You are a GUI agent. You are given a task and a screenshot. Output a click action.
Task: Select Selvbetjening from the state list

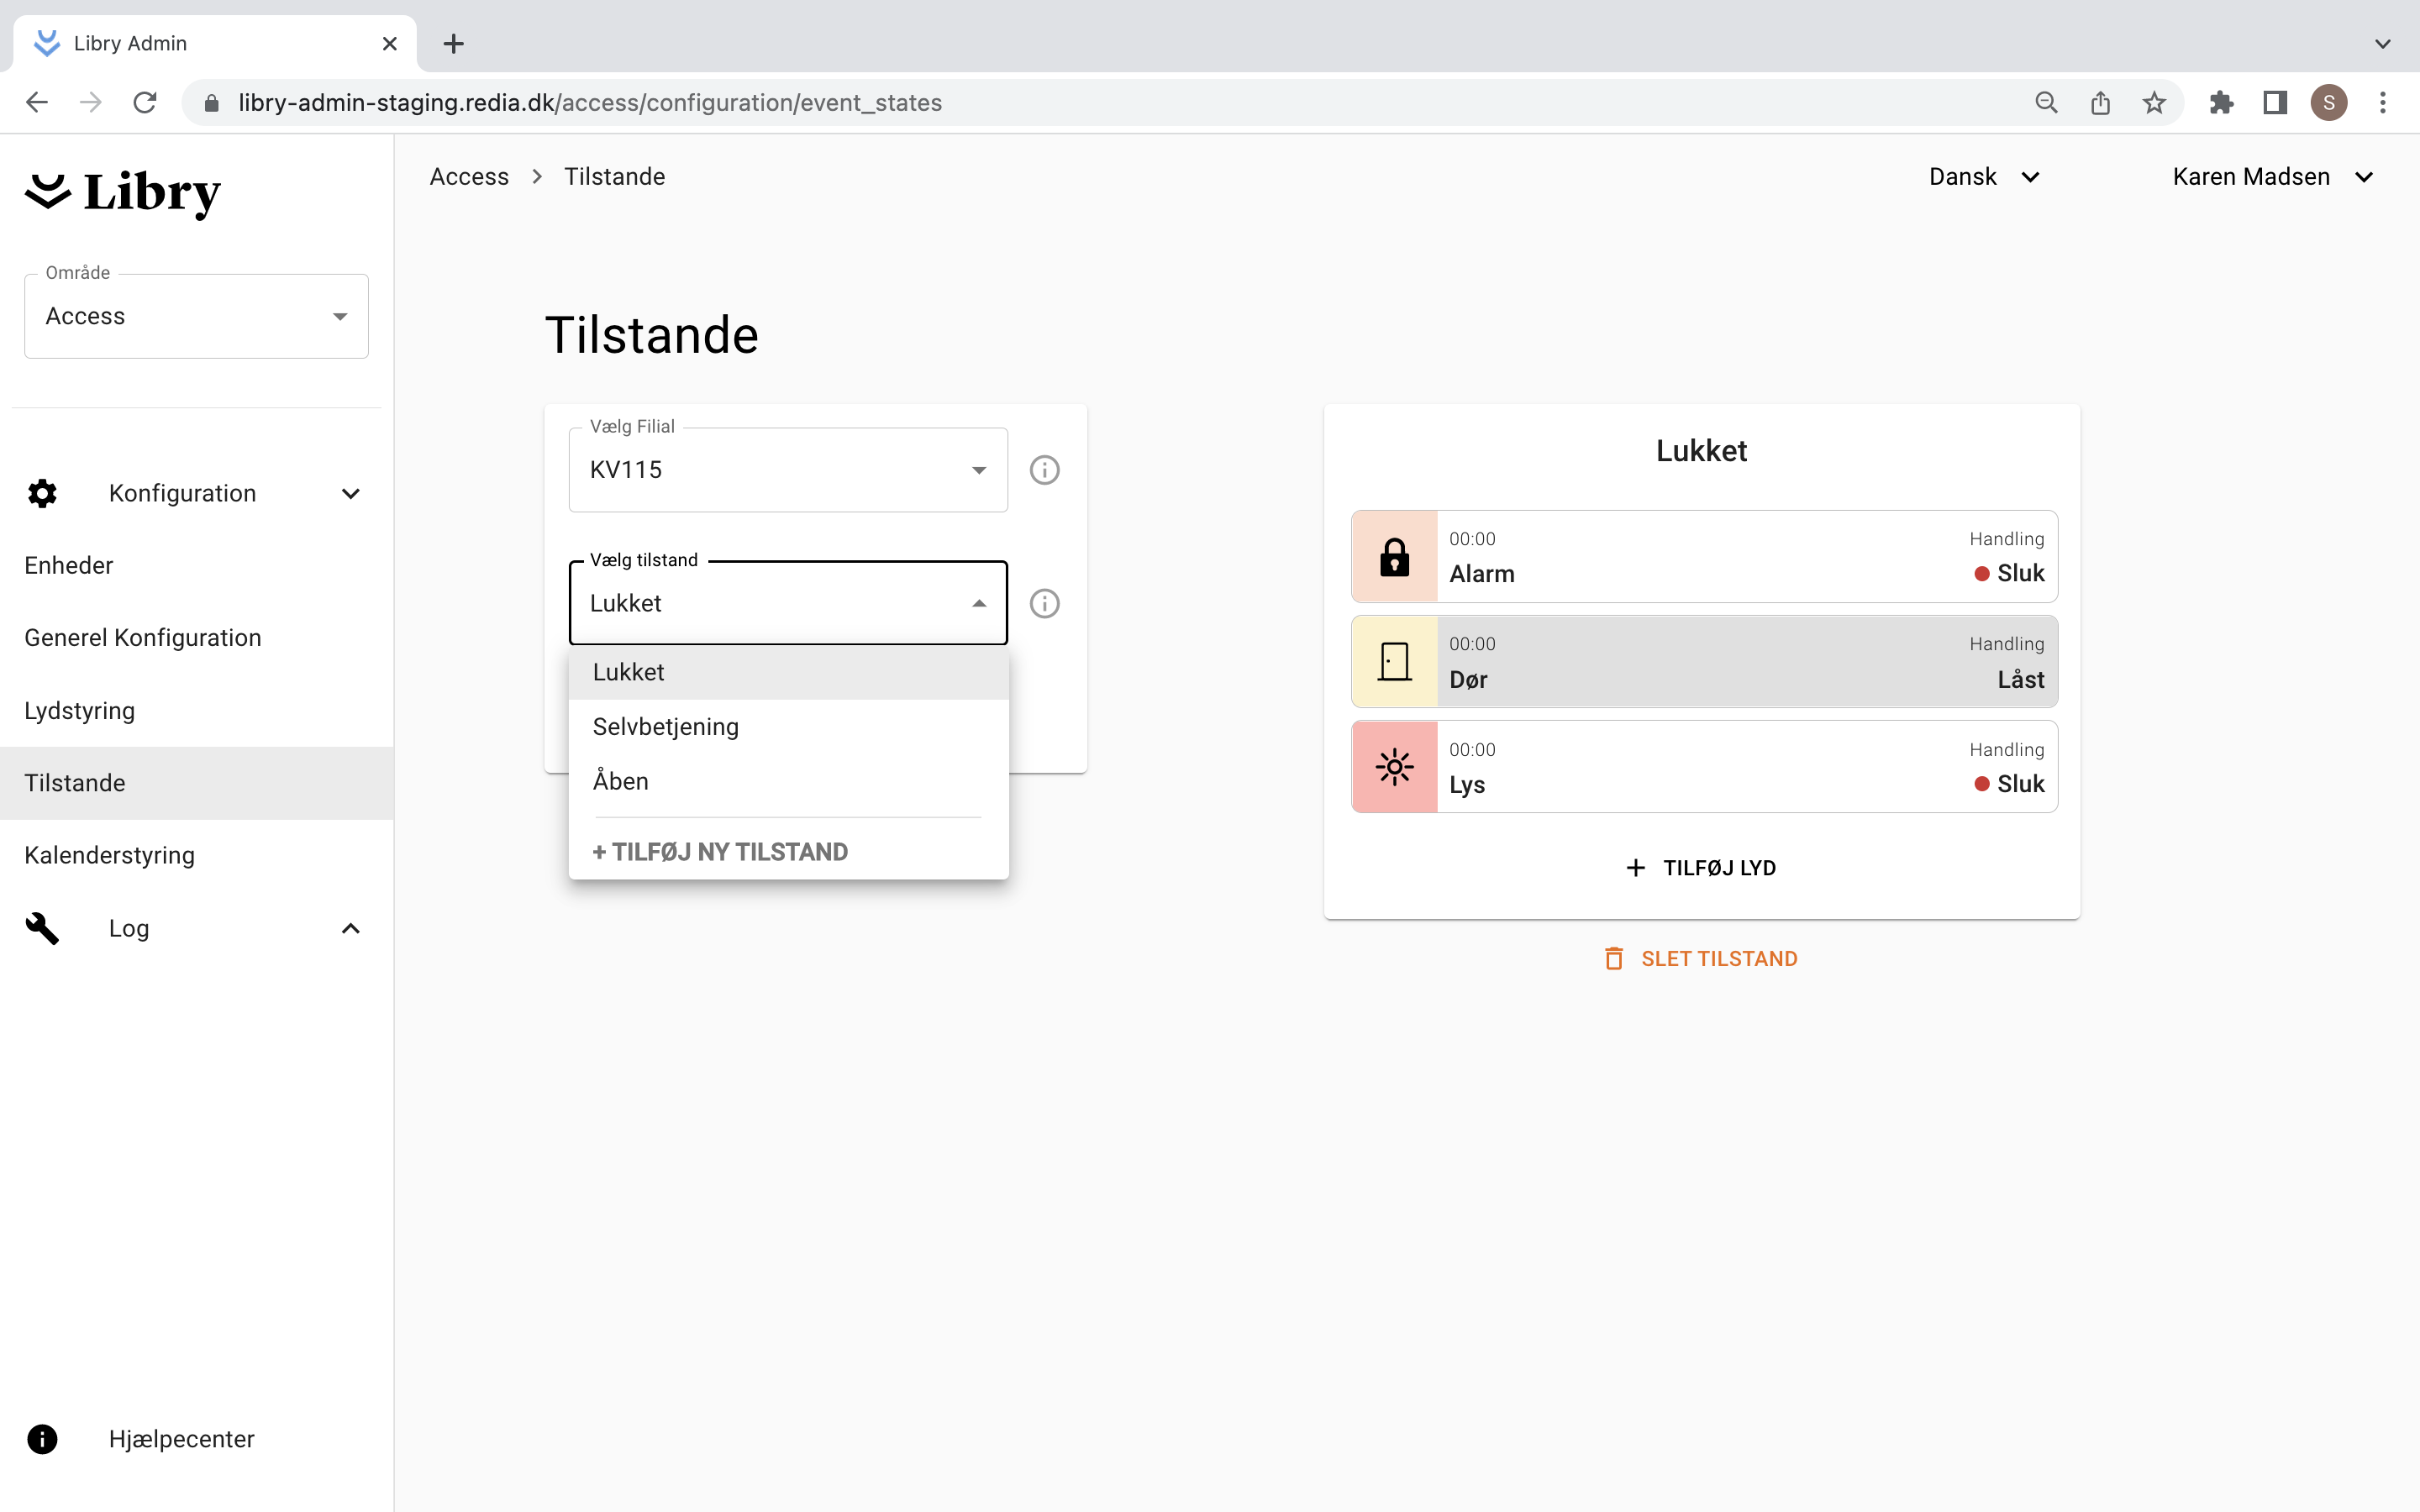coord(666,727)
